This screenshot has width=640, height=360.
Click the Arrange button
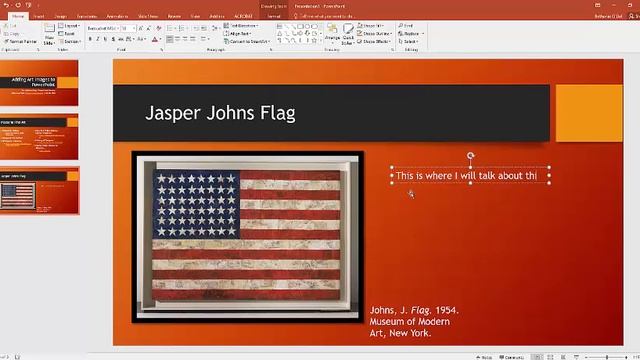click(332, 33)
